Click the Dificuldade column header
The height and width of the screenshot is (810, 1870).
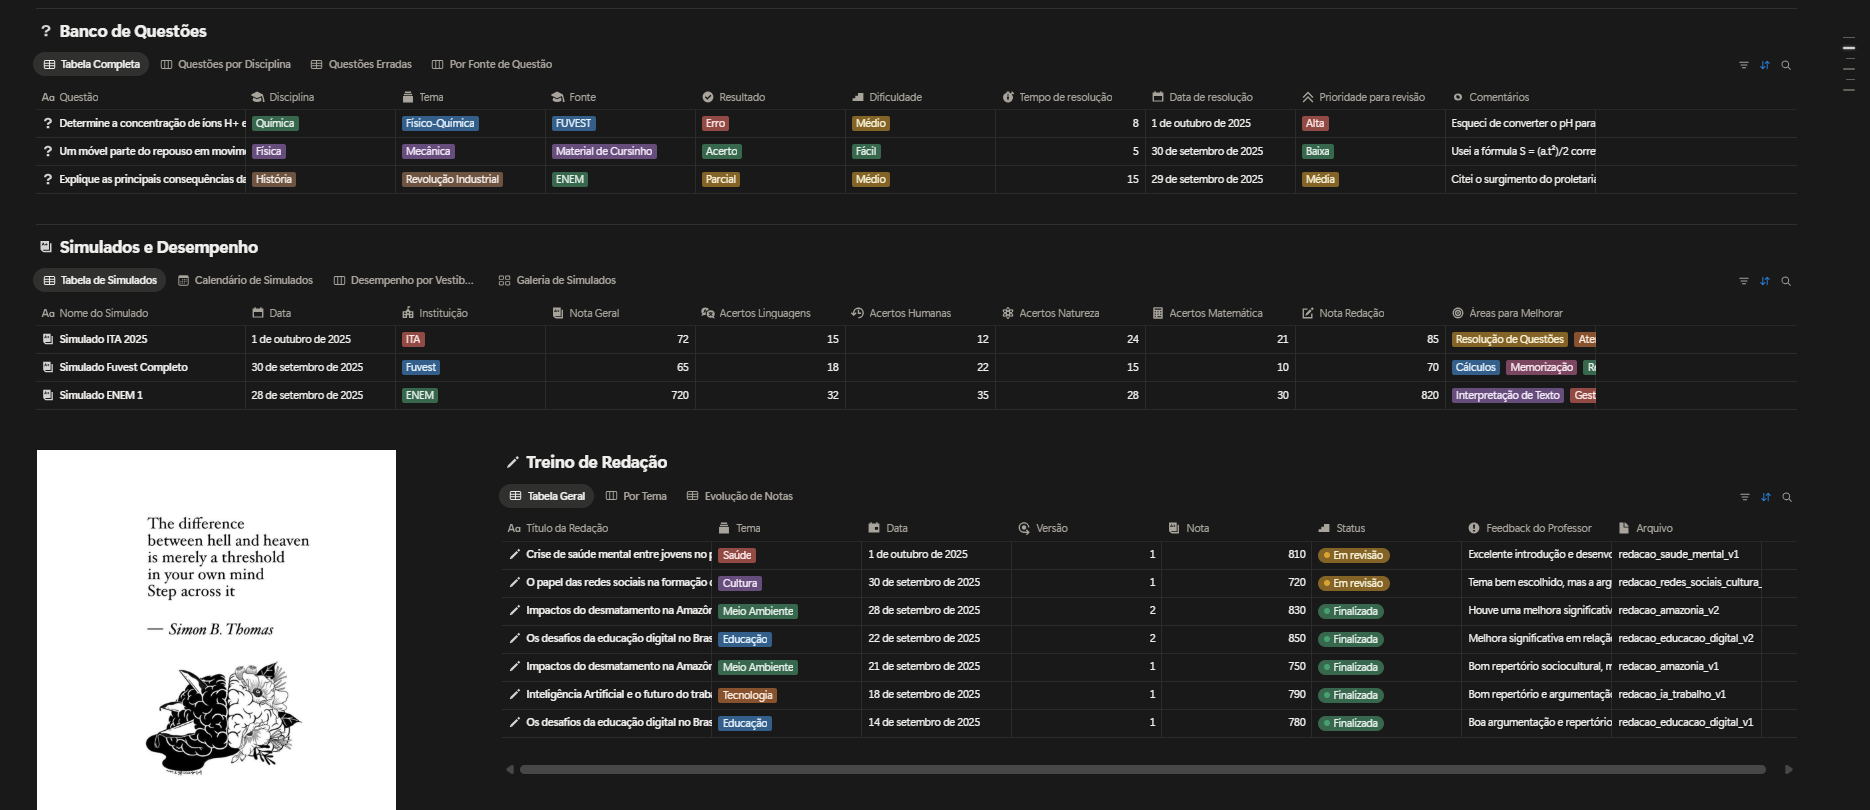coord(894,97)
